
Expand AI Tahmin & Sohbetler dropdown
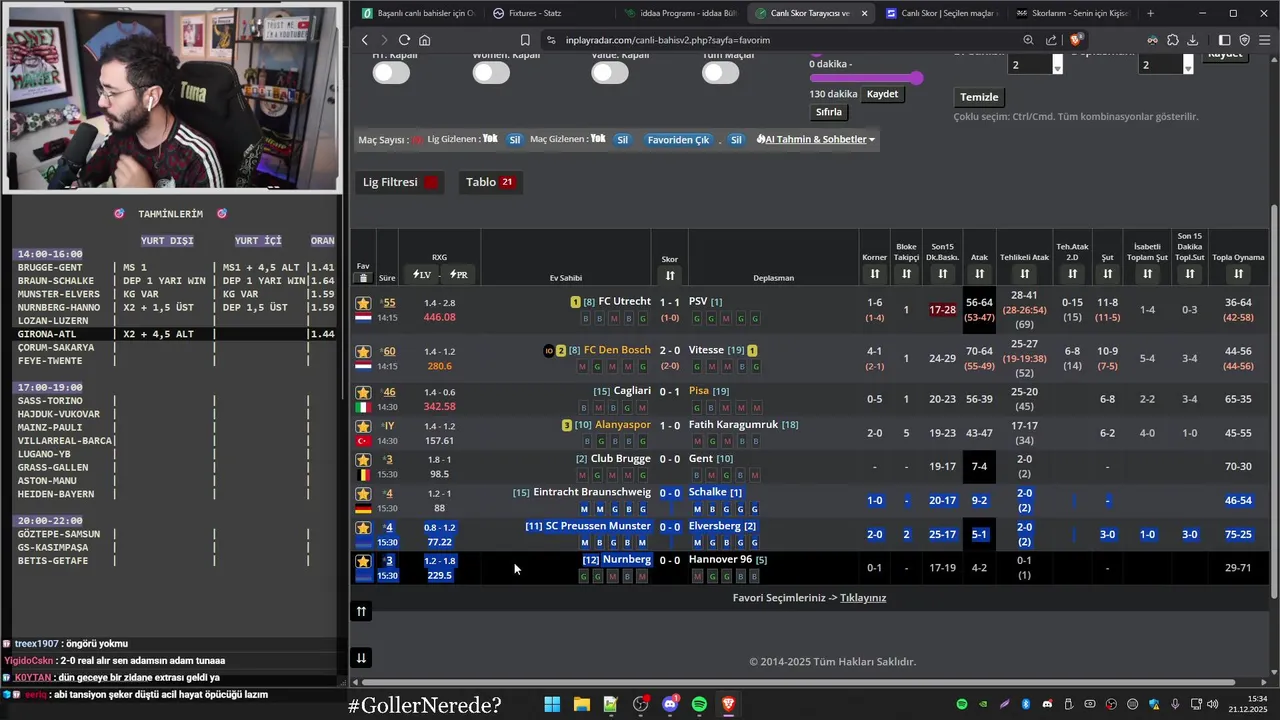click(x=816, y=139)
